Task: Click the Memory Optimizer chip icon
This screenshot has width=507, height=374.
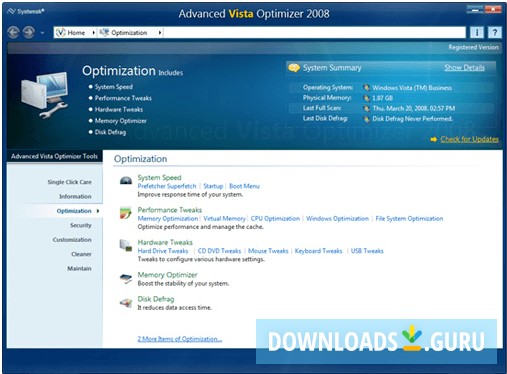Action: tap(126, 278)
